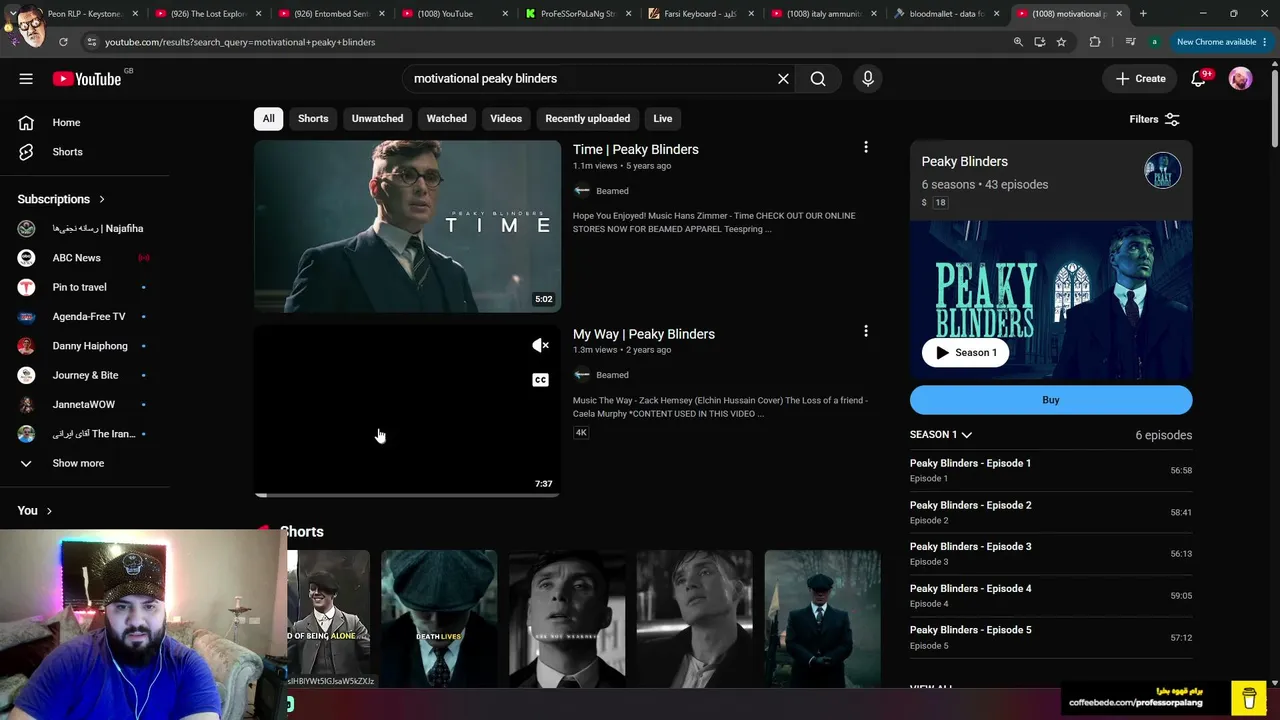Image resolution: width=1280 pixels, height=720 pixels.
Task: Go to YouTube home via the logo
Action: click(x=87, y=79)
